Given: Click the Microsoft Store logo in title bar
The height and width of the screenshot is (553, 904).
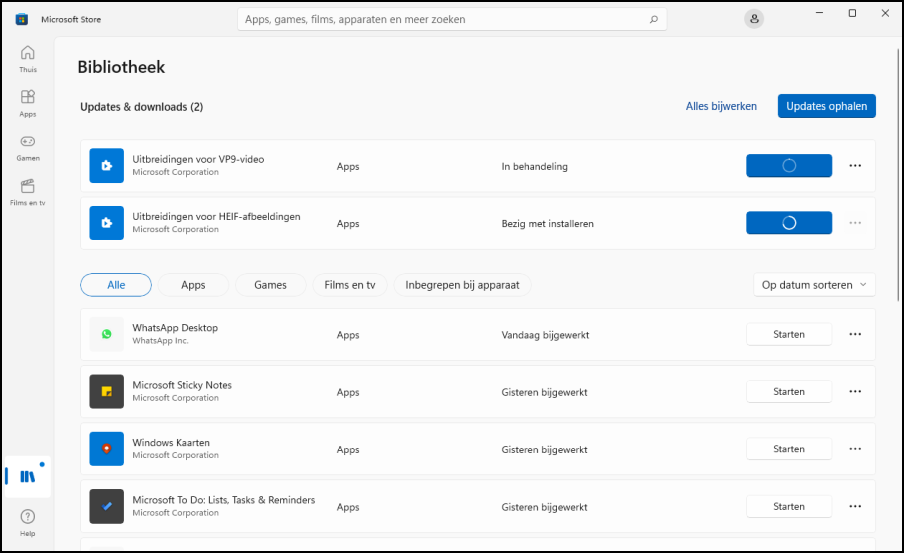Looking at the screenshot, I should [x=22, y=19].
